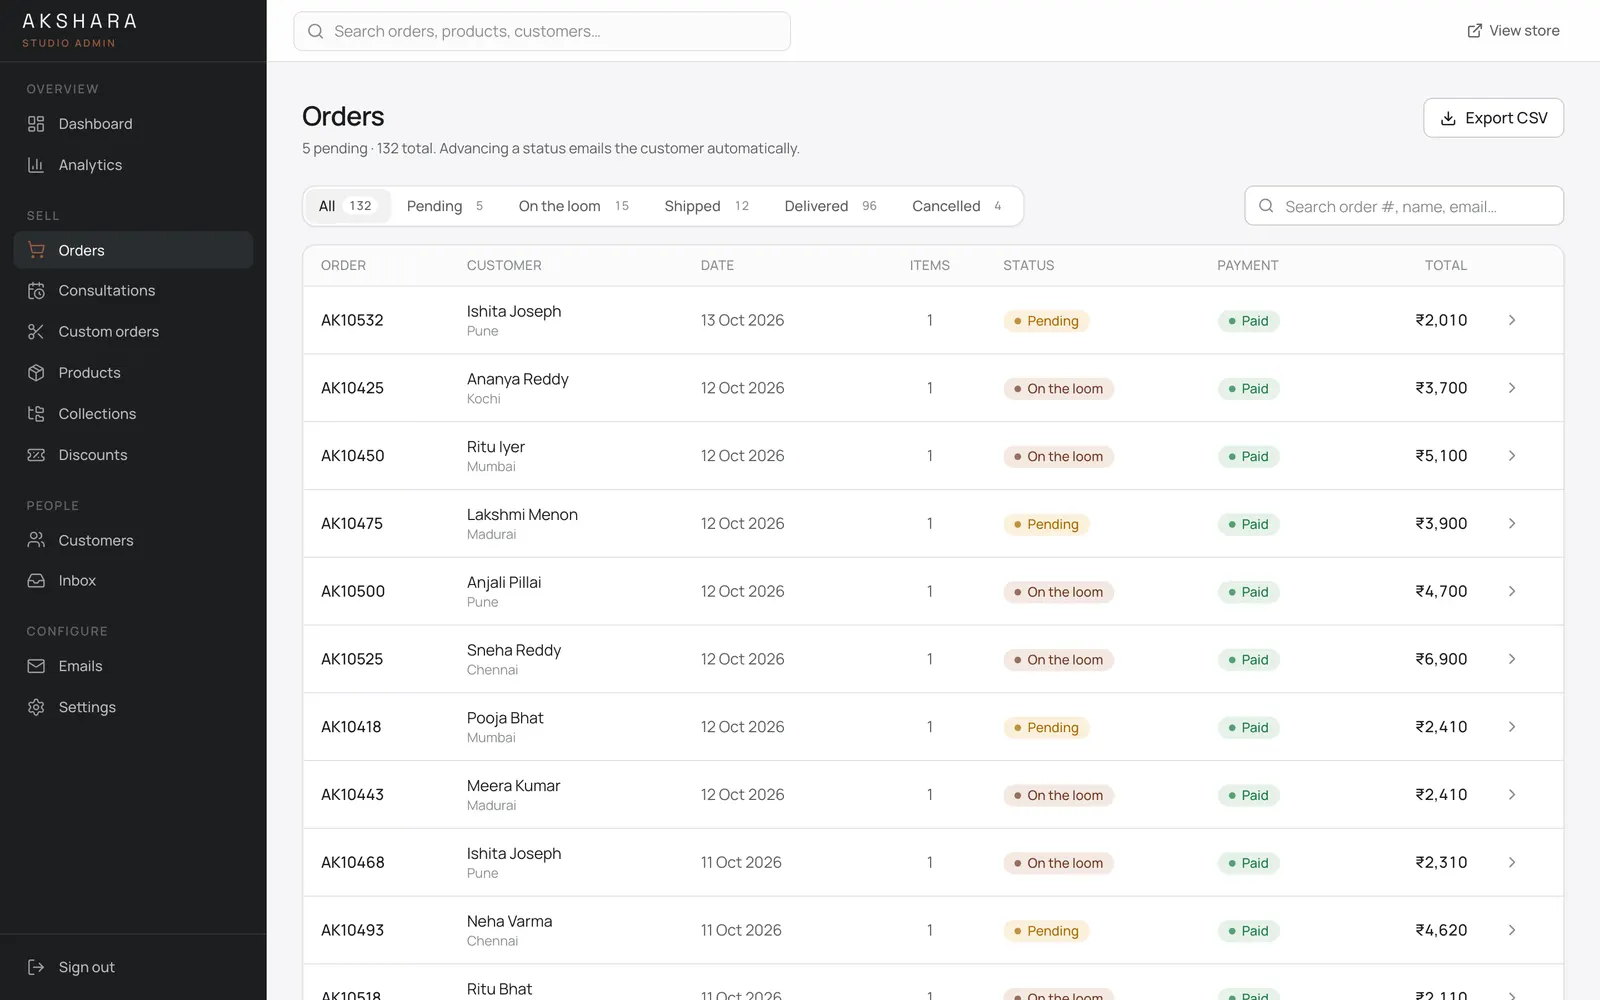The height and width of the screenshot is (1000, 1600).
Task: Open the Discounts ticket icon
Action: point(36,455)
